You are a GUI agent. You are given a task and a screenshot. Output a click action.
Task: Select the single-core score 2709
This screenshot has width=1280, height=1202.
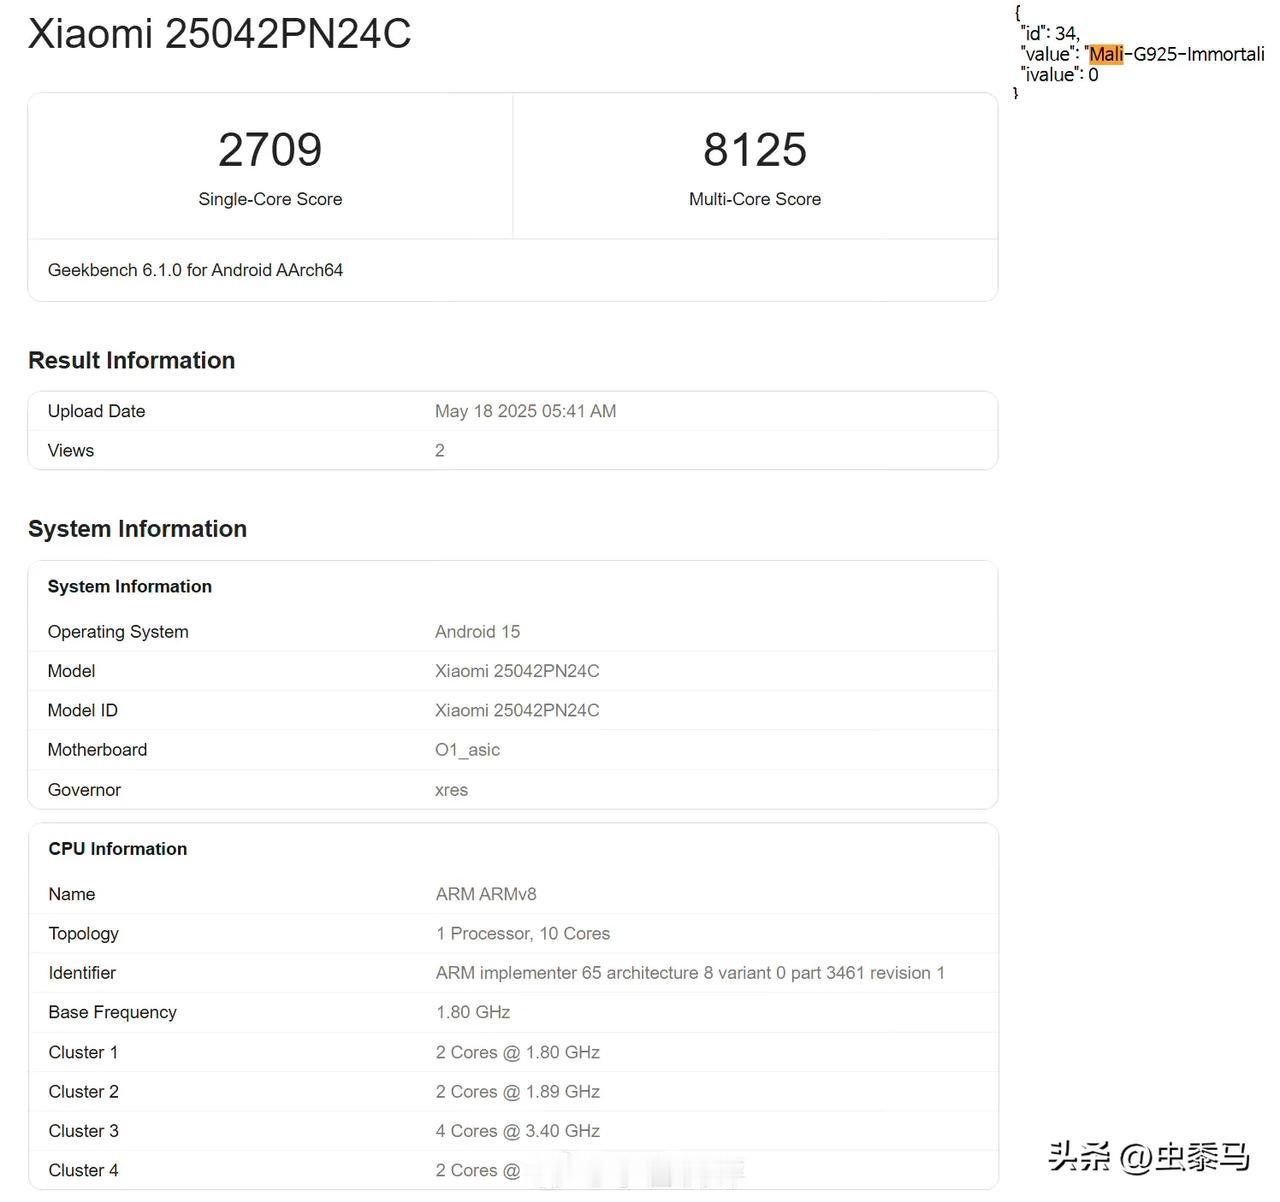coord(270,150)
